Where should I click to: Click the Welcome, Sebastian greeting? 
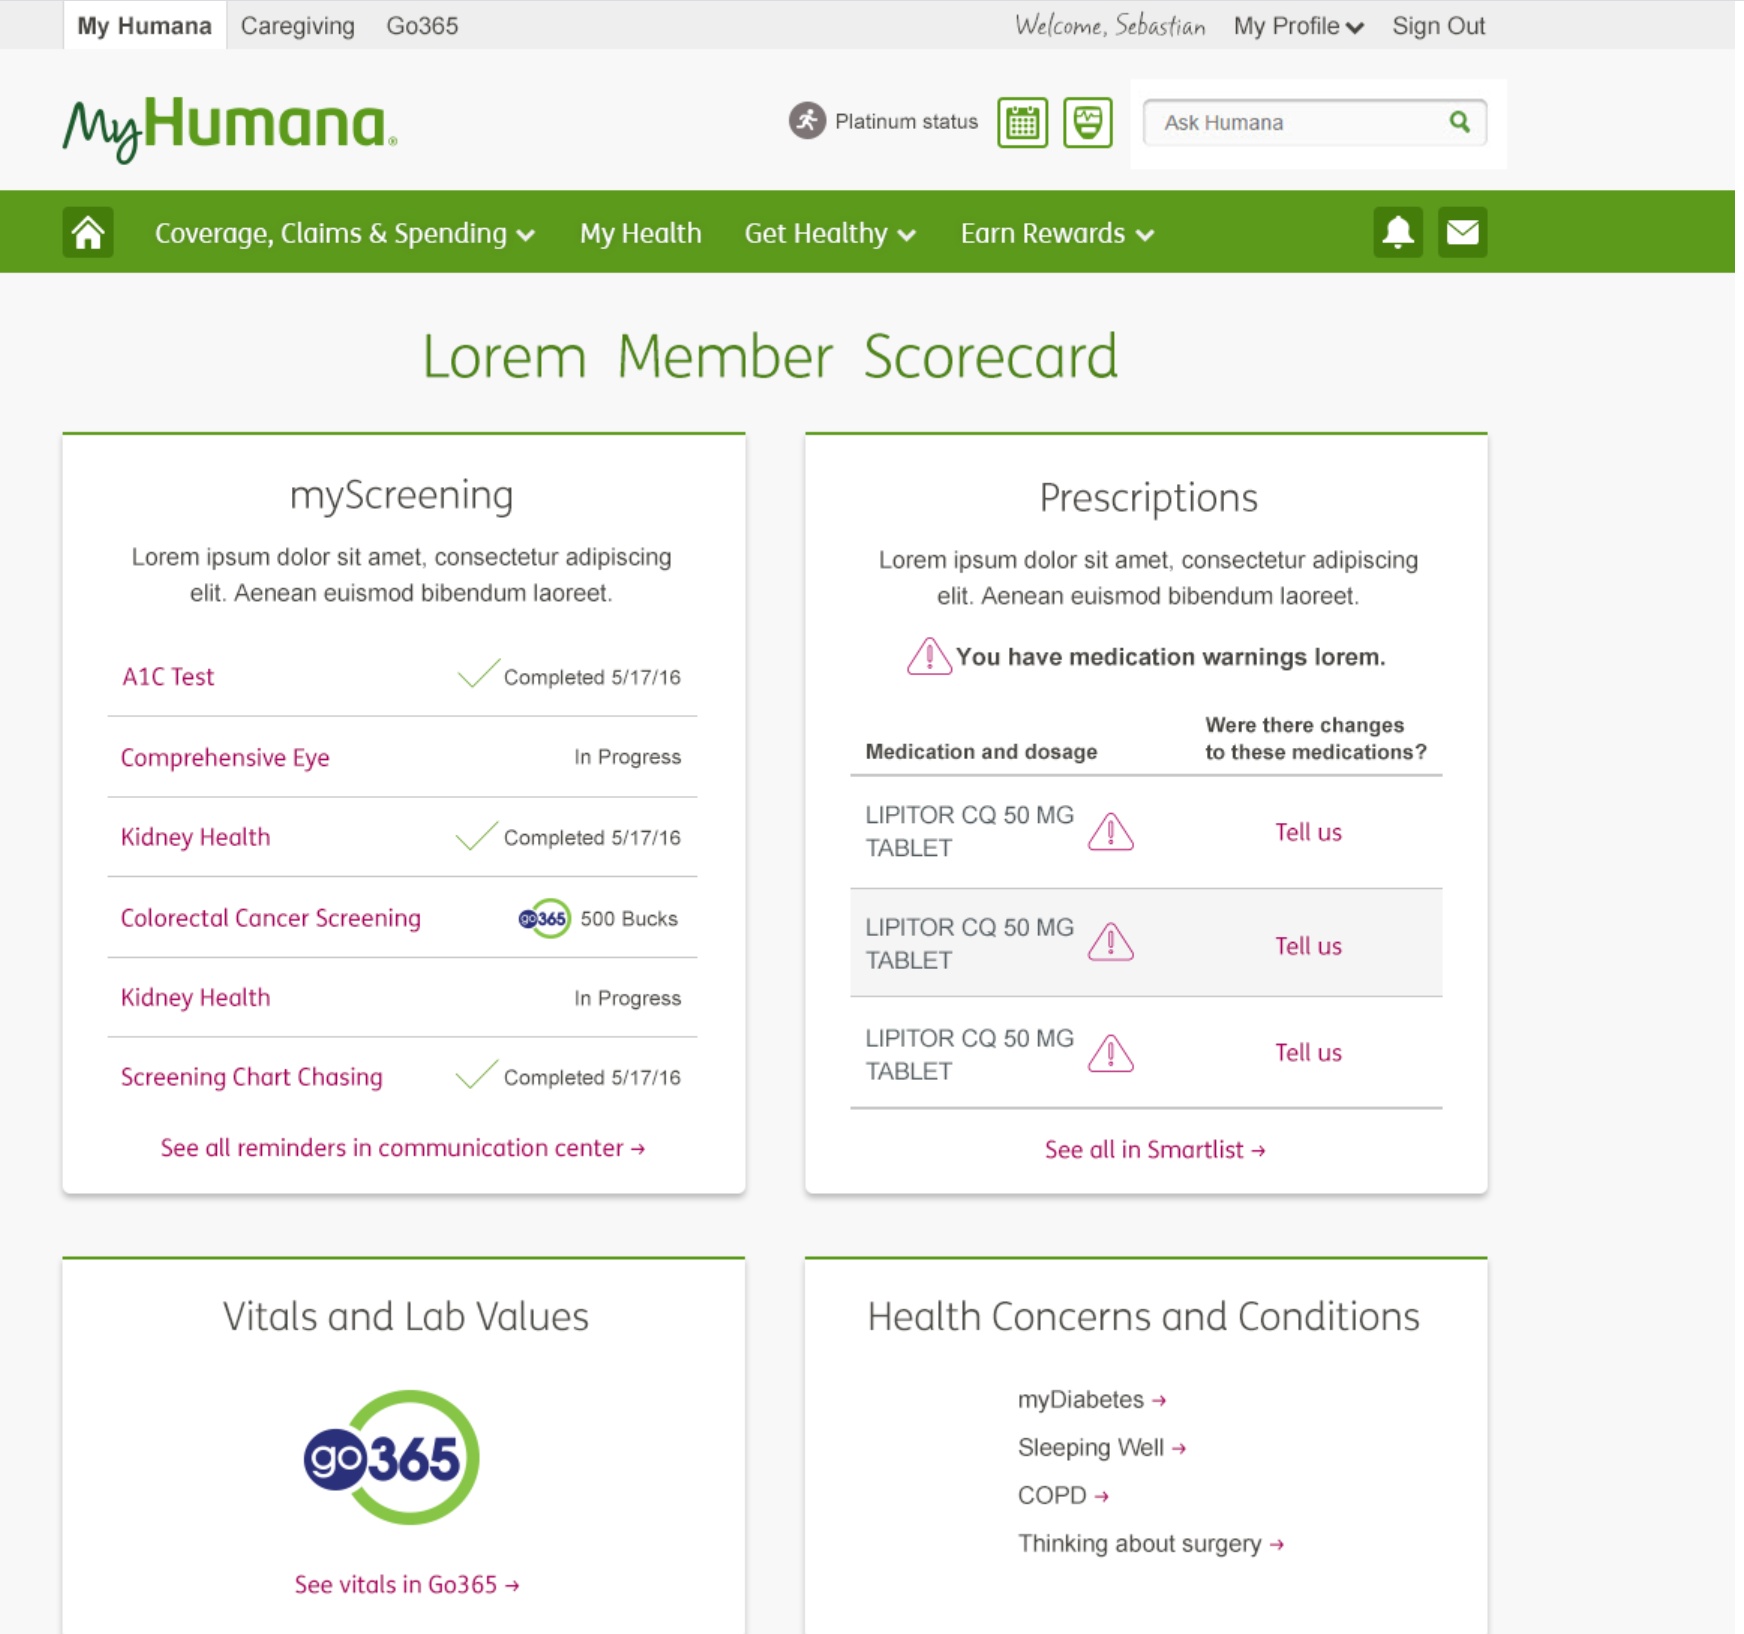pos(1110,26)
